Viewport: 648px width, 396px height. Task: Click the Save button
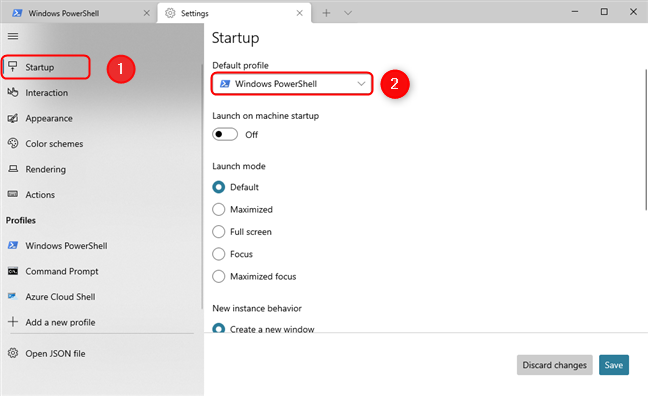pyautogui.click(x=614, y=365)
